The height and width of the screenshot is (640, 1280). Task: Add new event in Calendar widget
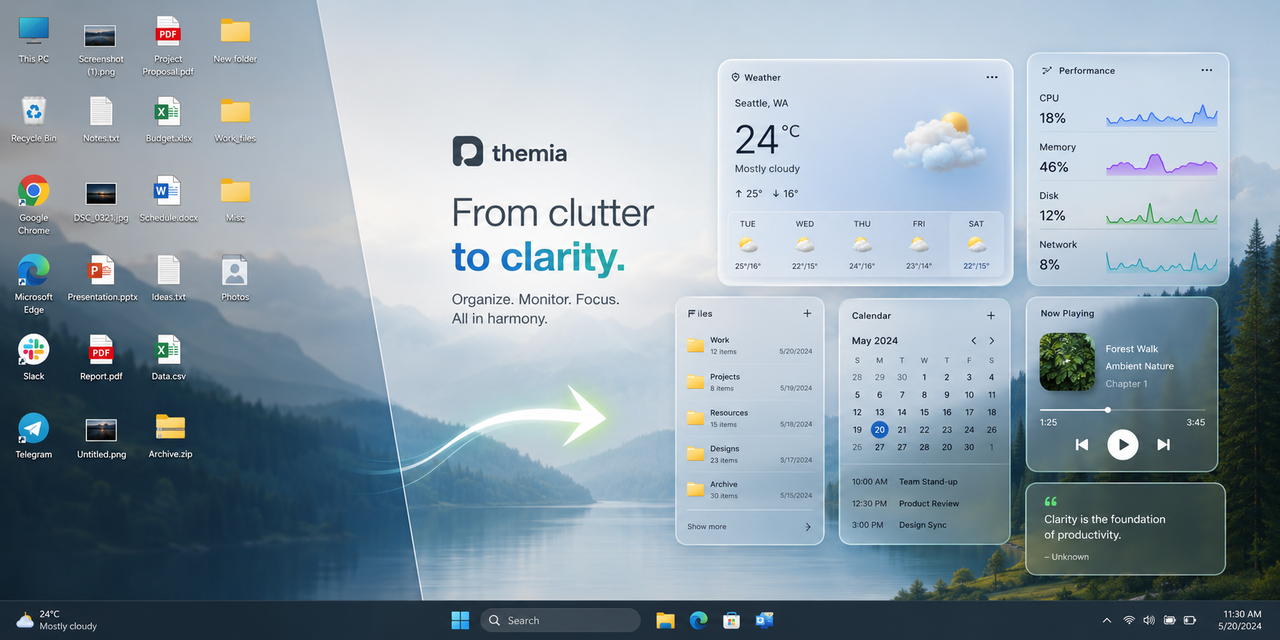tap(991, 315)
